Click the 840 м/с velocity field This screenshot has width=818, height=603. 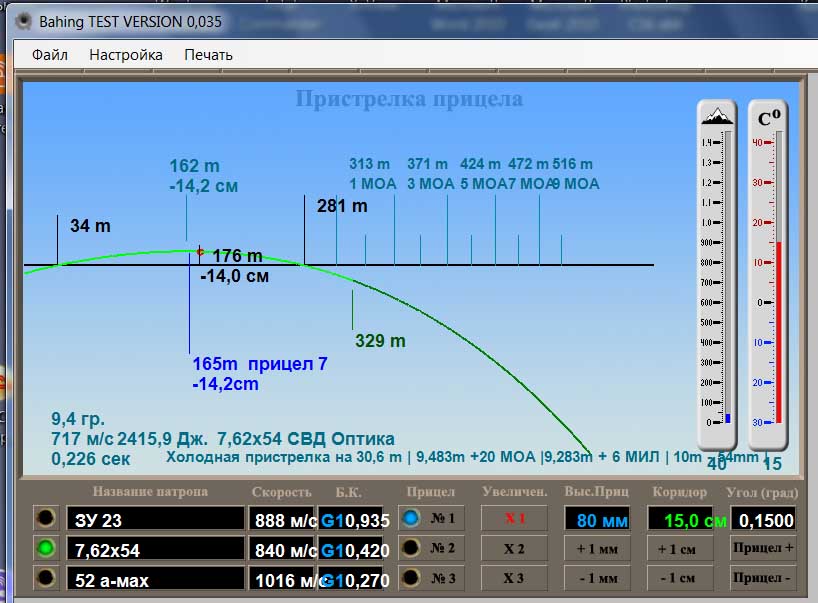click(x=284, y=548)
